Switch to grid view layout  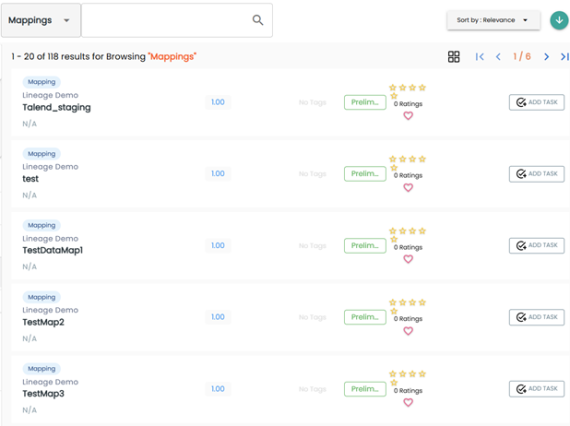click(454, 57)
